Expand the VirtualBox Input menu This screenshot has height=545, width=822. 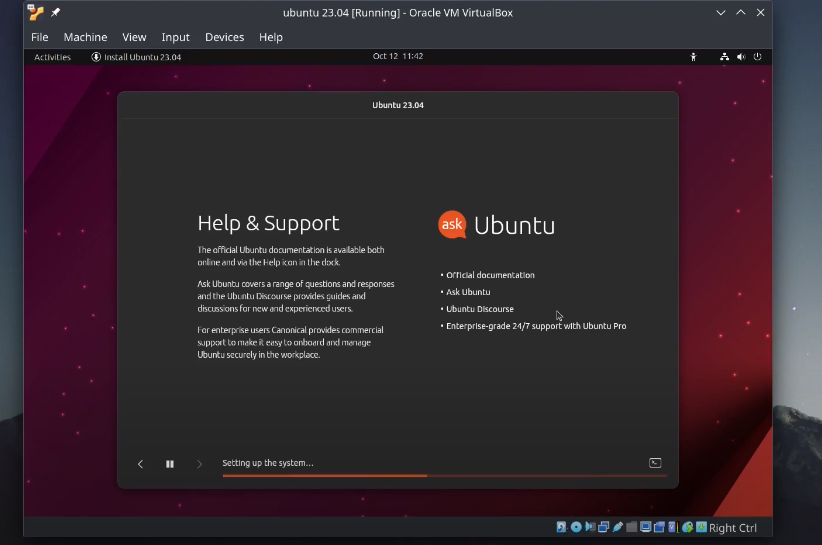click(x=175, y=37)
